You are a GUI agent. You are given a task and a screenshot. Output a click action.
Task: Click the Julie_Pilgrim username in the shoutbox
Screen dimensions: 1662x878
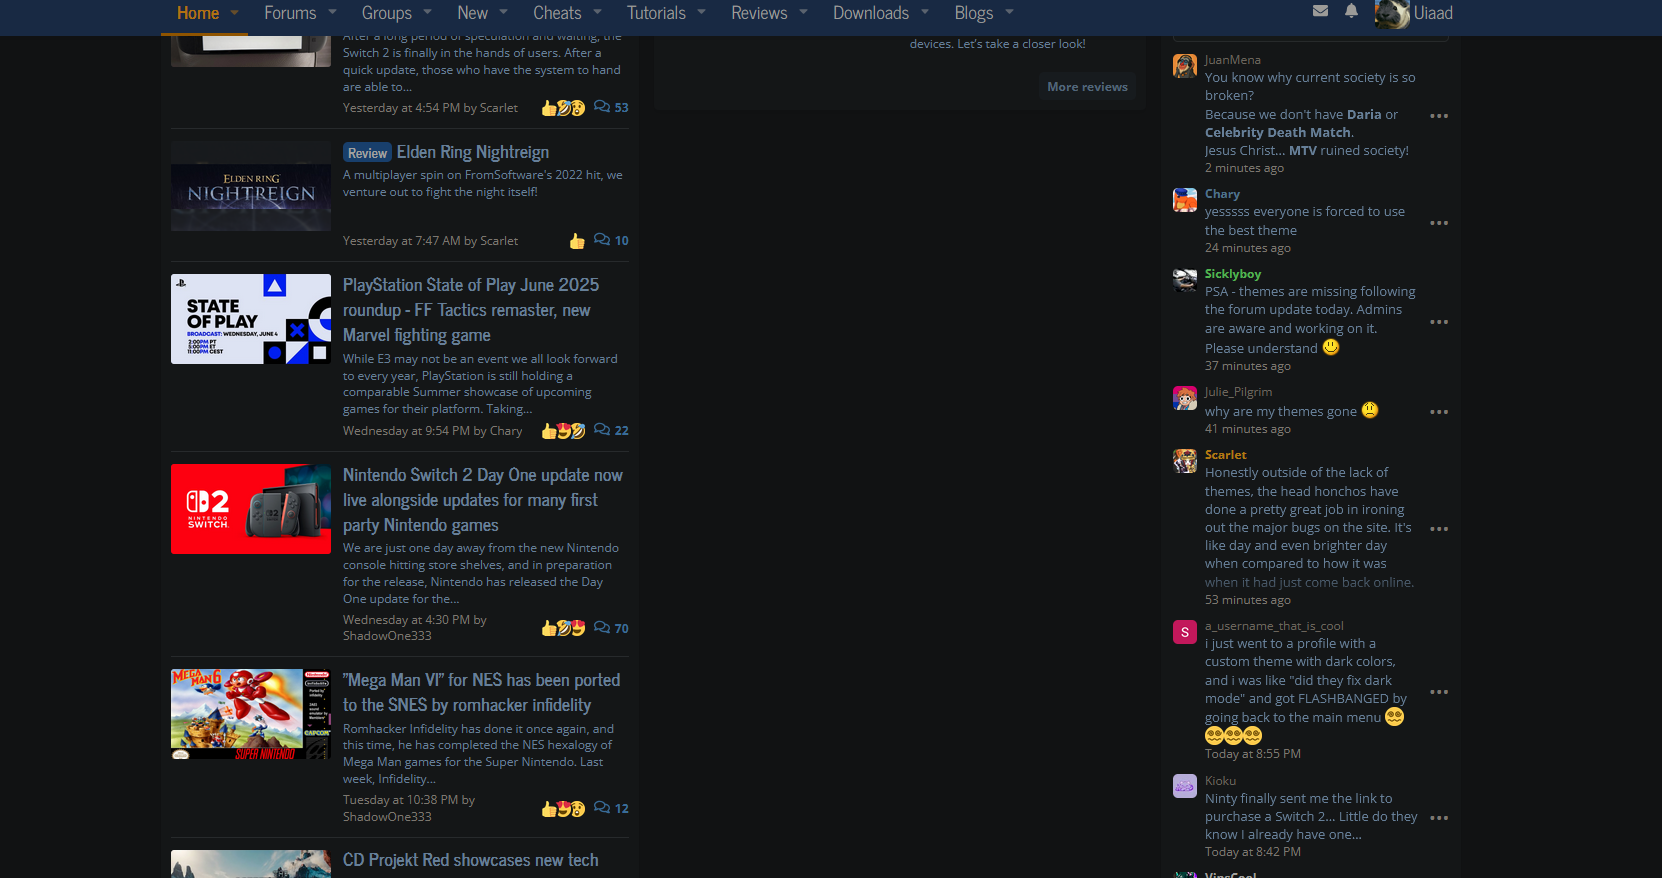pos(1238,392)
